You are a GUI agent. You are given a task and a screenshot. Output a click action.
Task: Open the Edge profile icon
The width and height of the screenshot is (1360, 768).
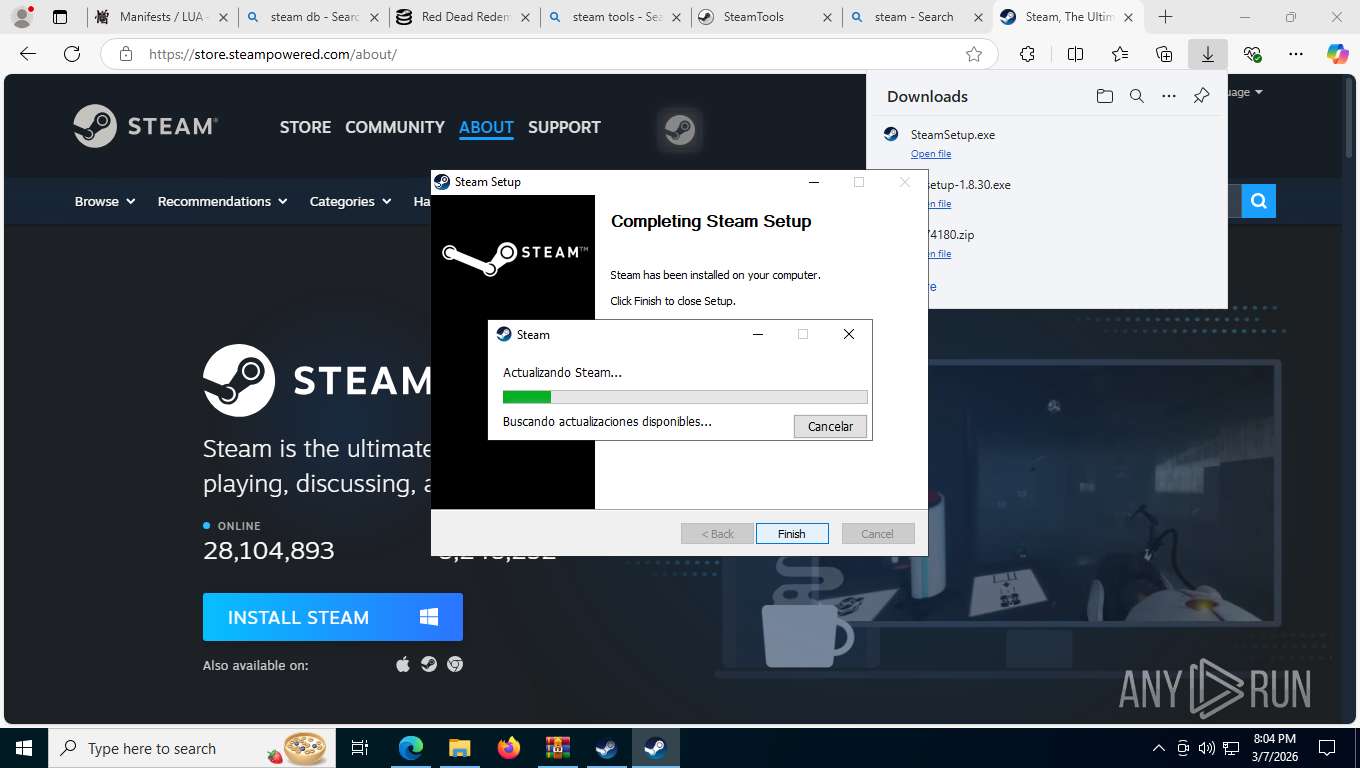(22, 17)
